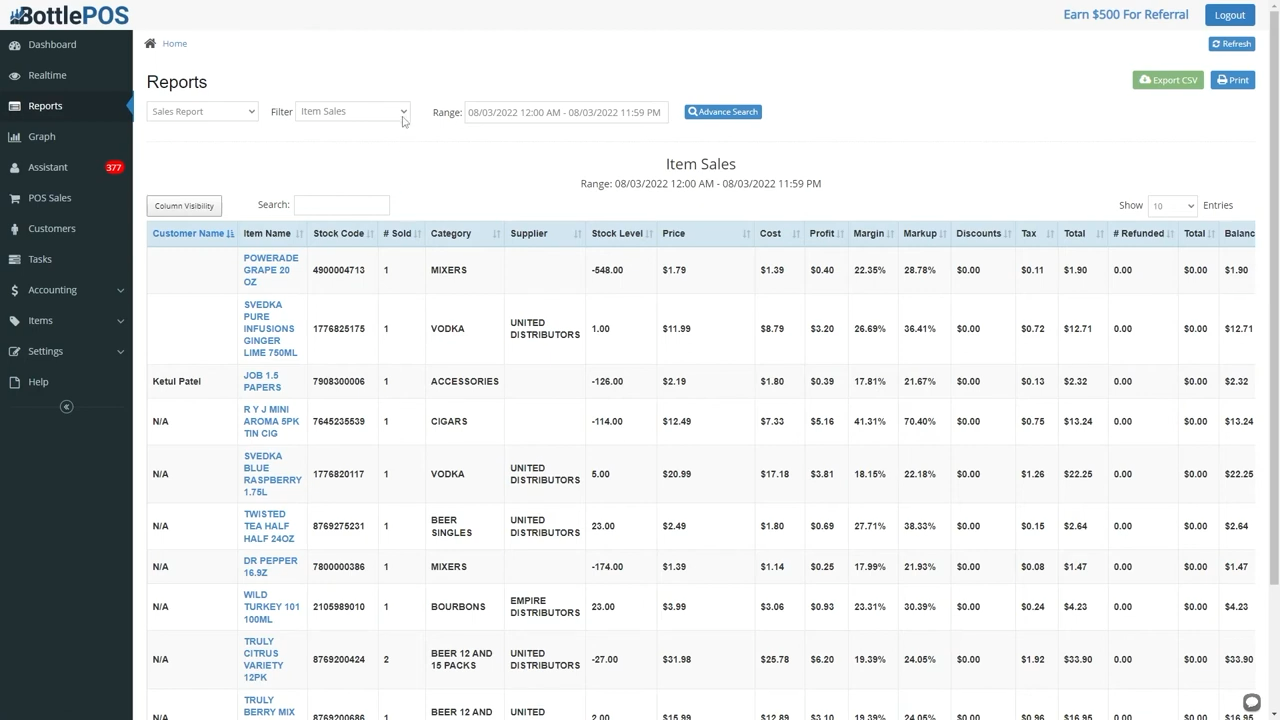Expand the Settings submenu chevron
The height and width of the screenshot is (720, 1280).
click(x=120, y=352)
